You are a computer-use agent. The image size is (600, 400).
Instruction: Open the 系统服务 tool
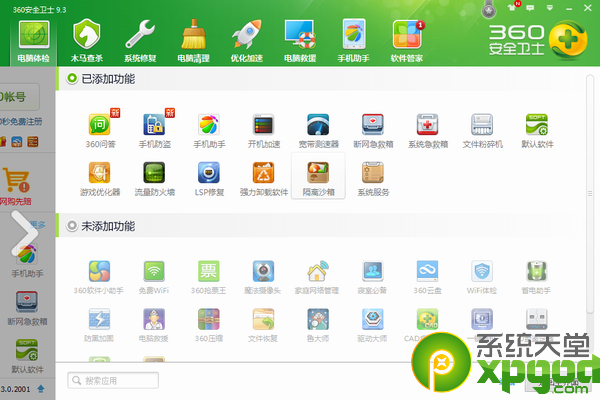click(373, 178)
